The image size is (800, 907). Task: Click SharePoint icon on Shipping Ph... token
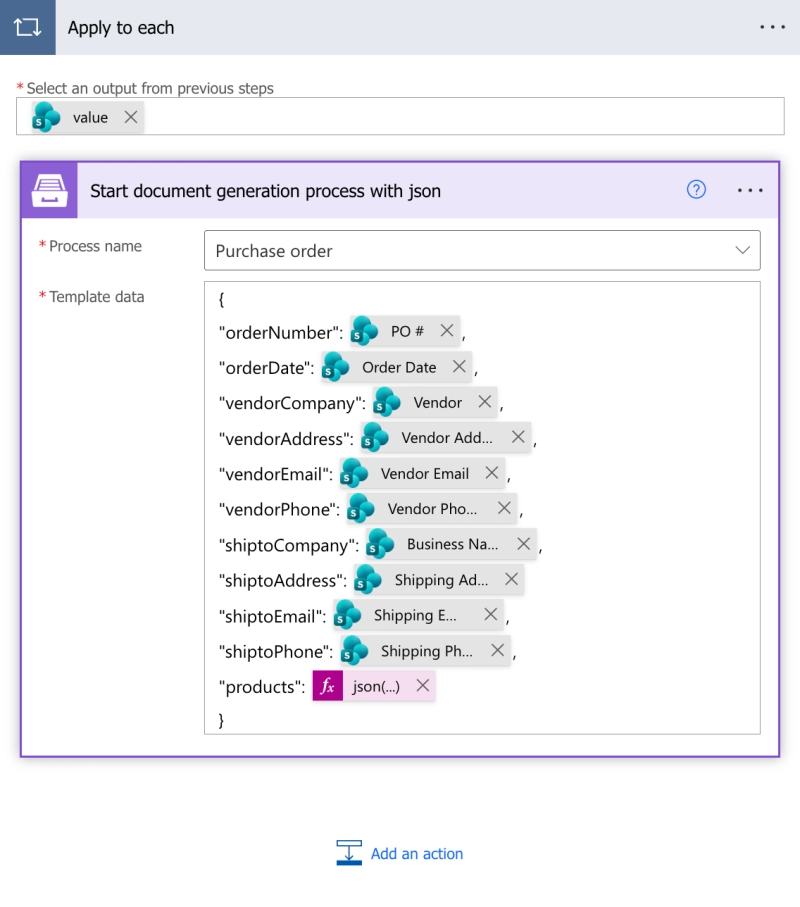[x=355, y=651]
